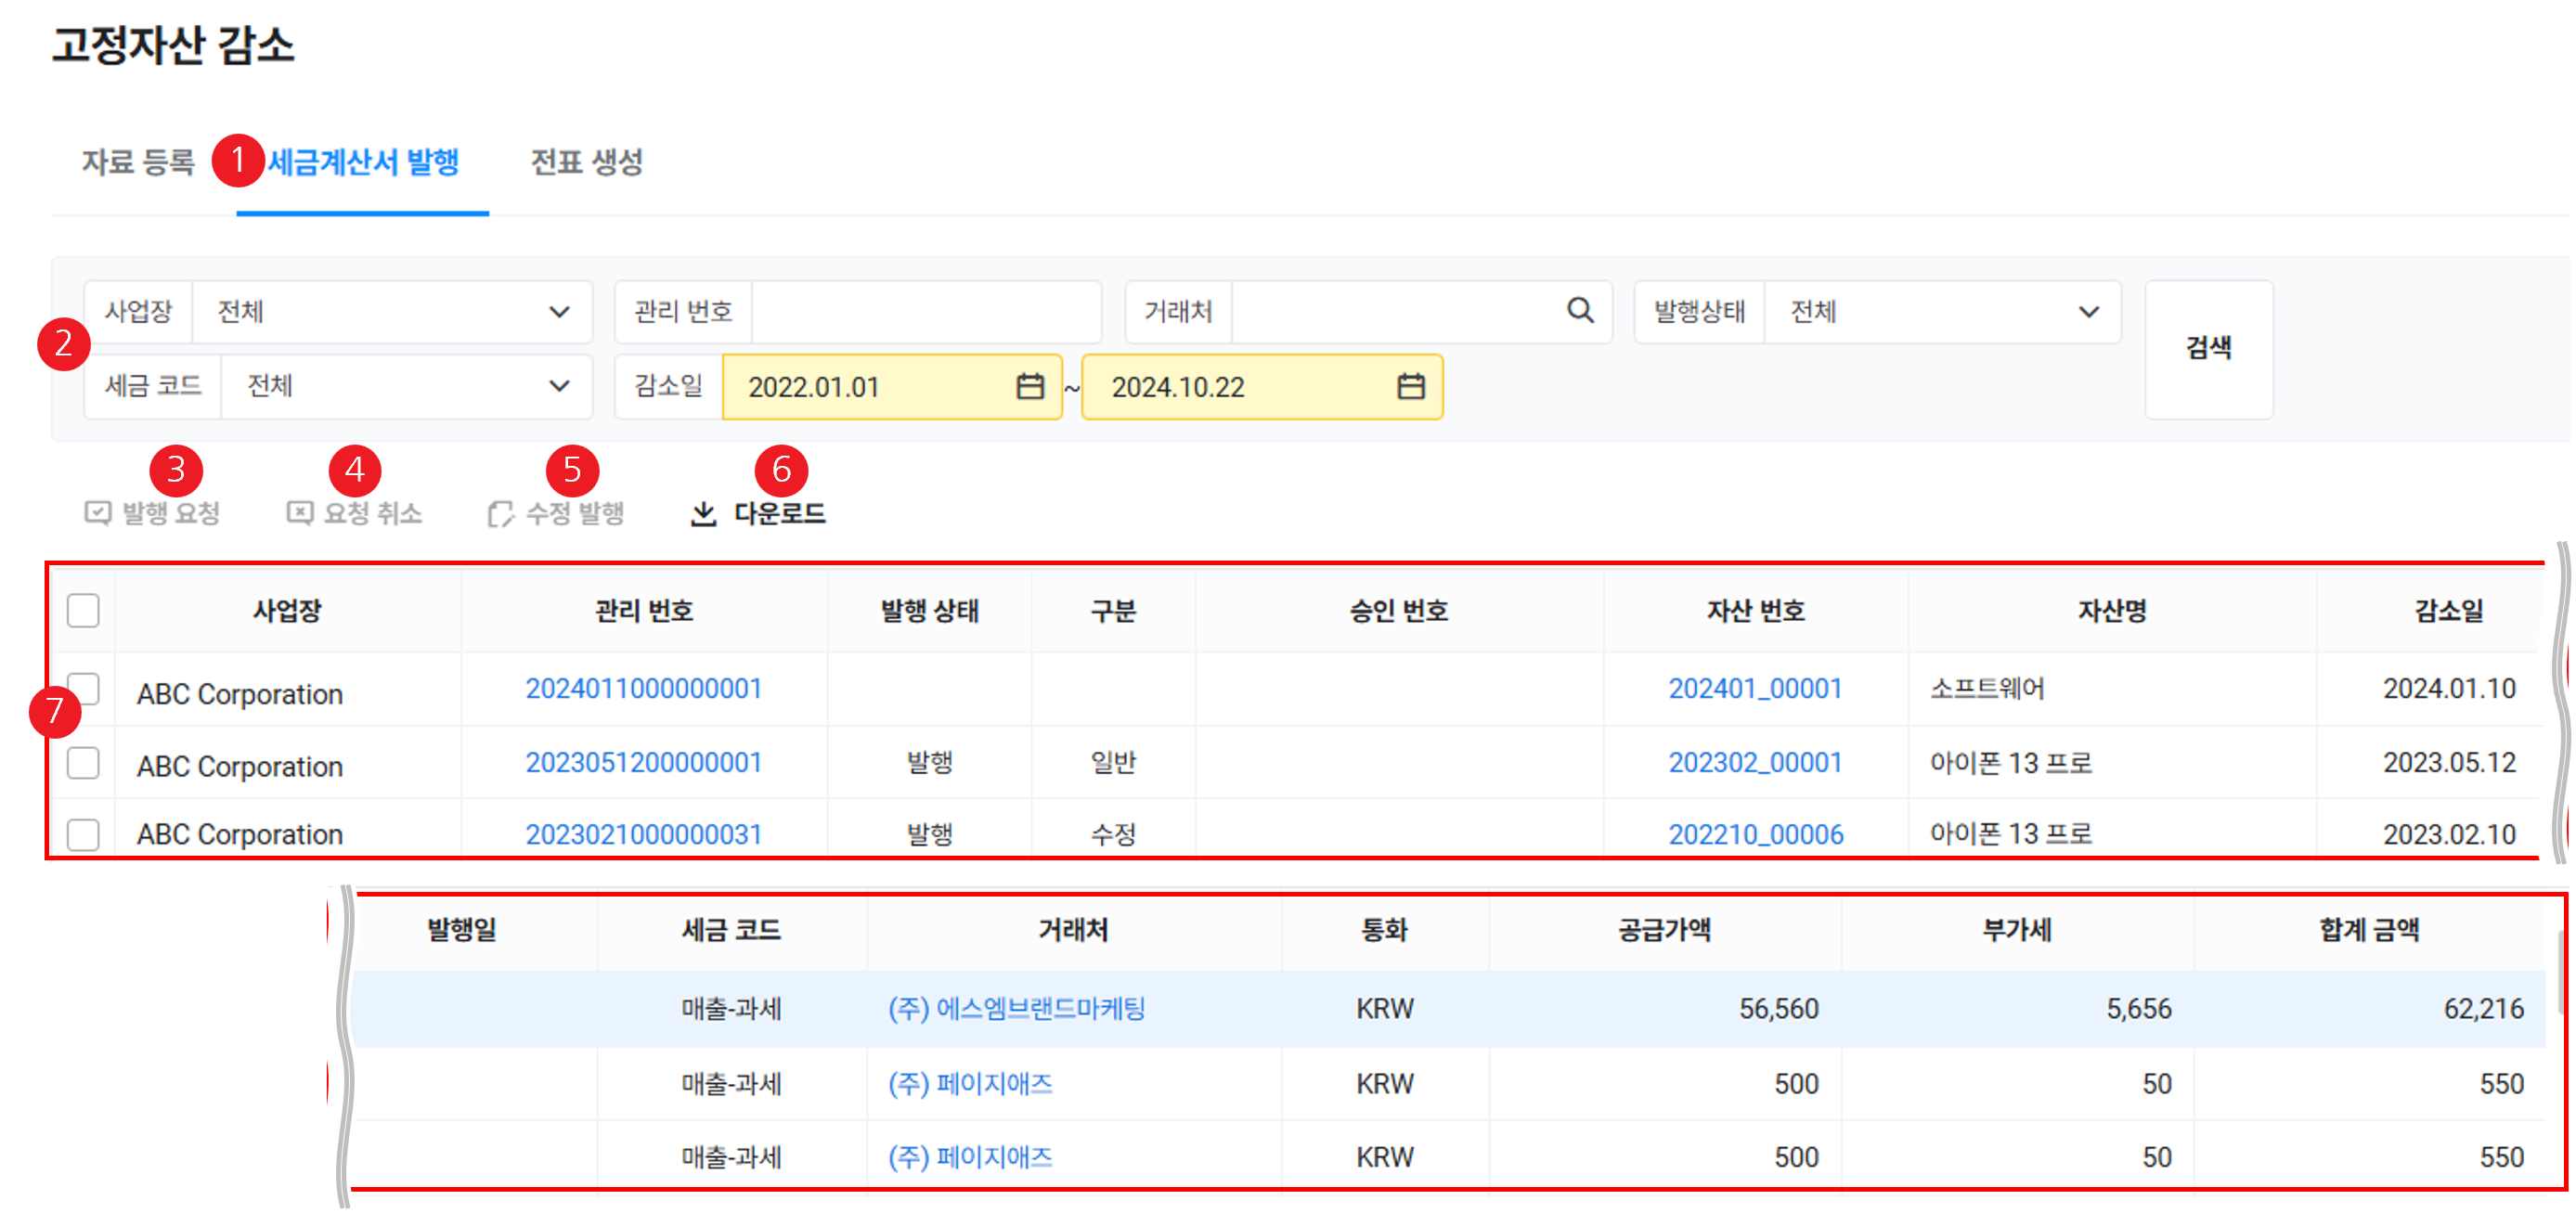Open asset number link 202302_00001

[1754, 763]
